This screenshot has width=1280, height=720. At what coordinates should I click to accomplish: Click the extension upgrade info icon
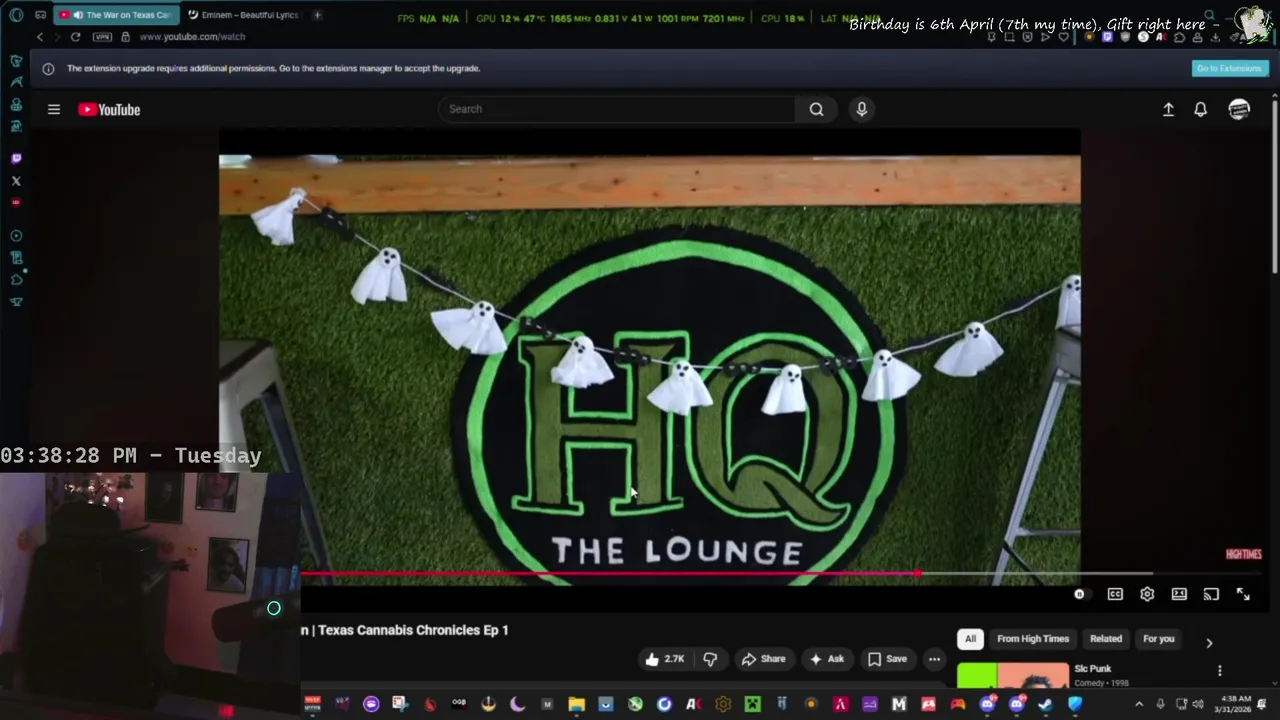(x=48, y=69)
